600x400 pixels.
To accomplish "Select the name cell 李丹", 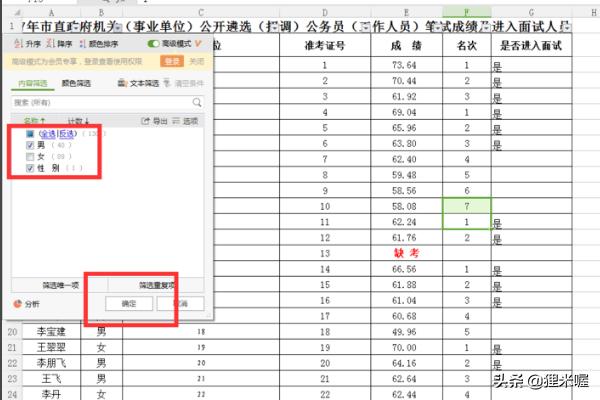I will (51, 394).
